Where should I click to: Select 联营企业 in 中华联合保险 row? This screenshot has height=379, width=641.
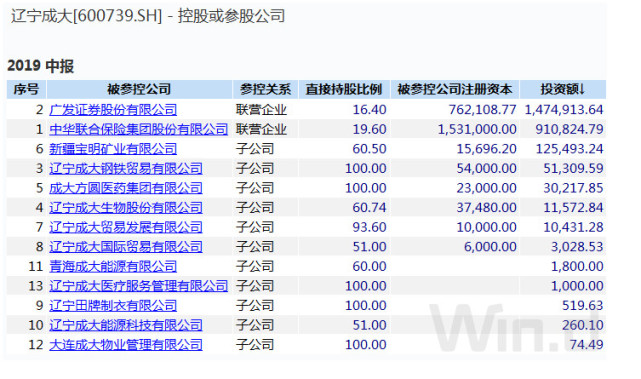point(261,130)
